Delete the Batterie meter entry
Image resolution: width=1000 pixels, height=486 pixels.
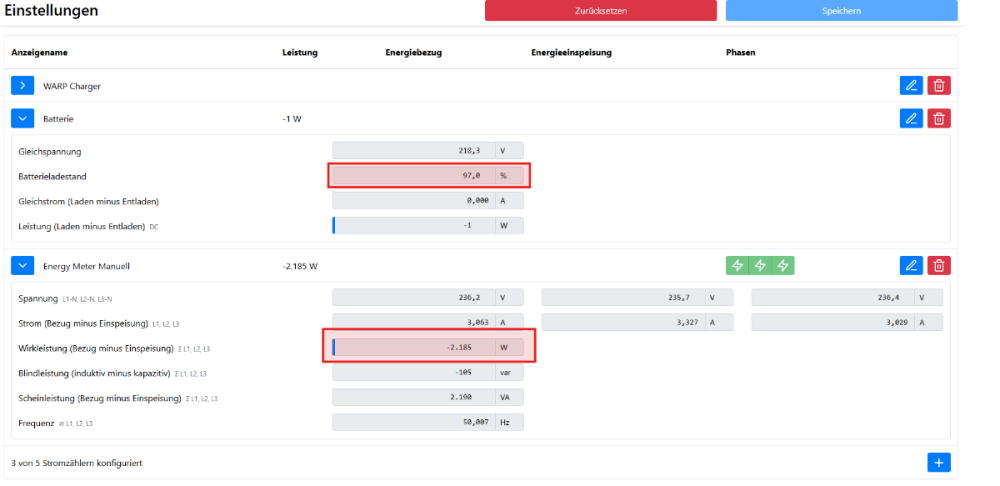939,118
